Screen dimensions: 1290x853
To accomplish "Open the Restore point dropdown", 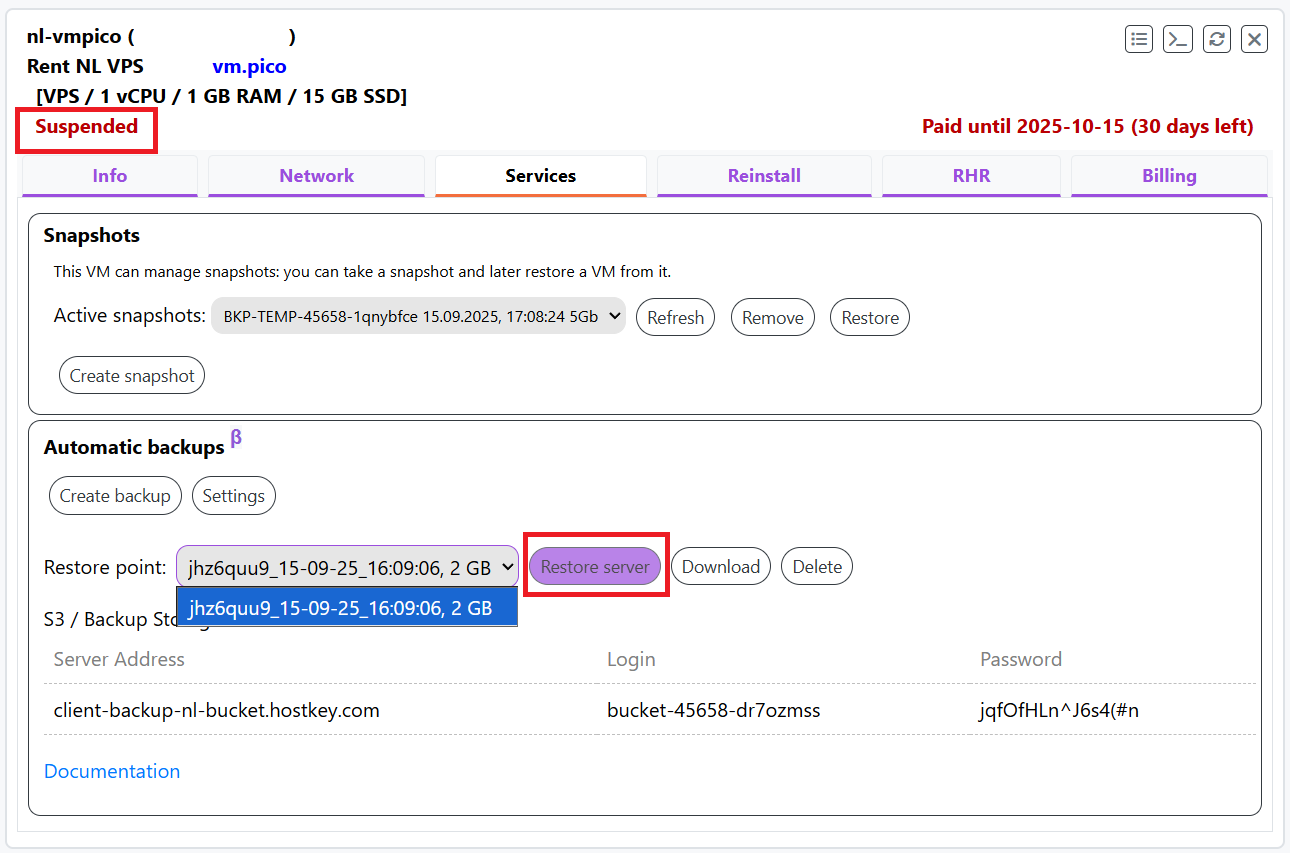I will [x=347, y=567].
